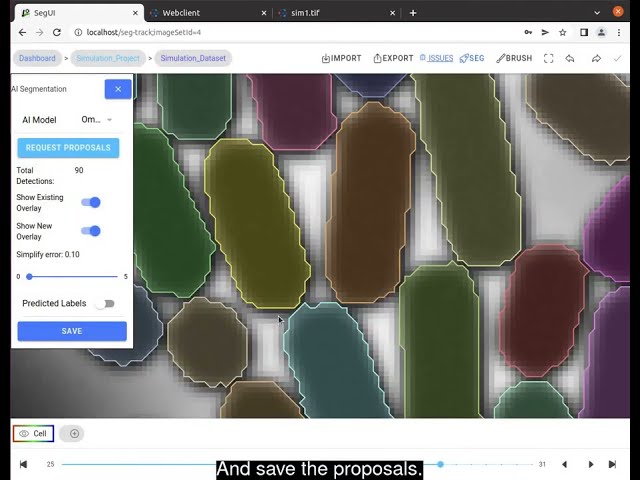The width and height of the screenshot is (640, 480).
Task: Click the Simplify error slider handle
Action: [x=29, y=277]
